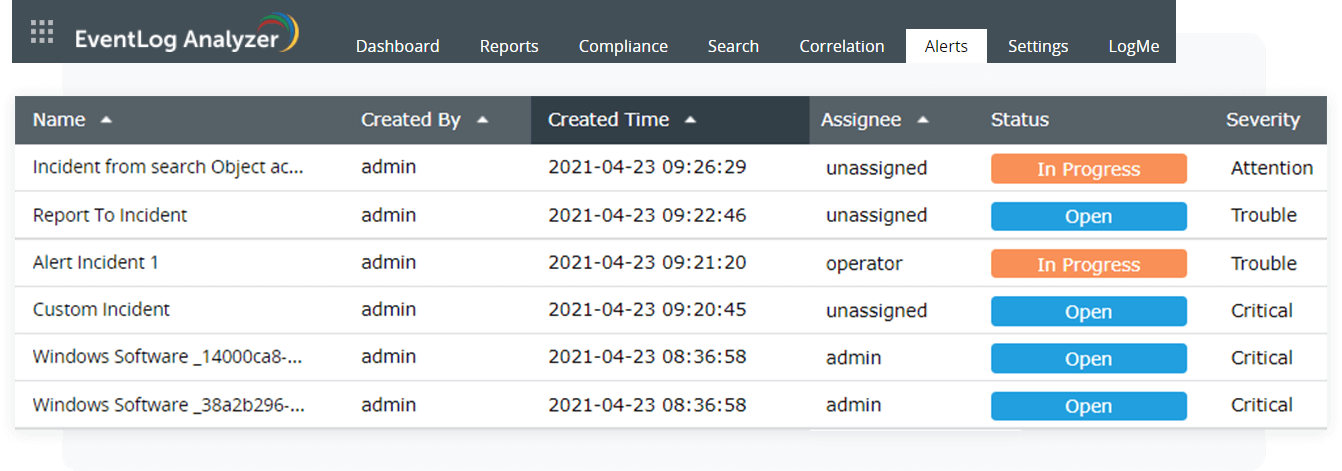Sort by Name column arrow
The image size is (1342, 471).
click(x=106, y=120)
